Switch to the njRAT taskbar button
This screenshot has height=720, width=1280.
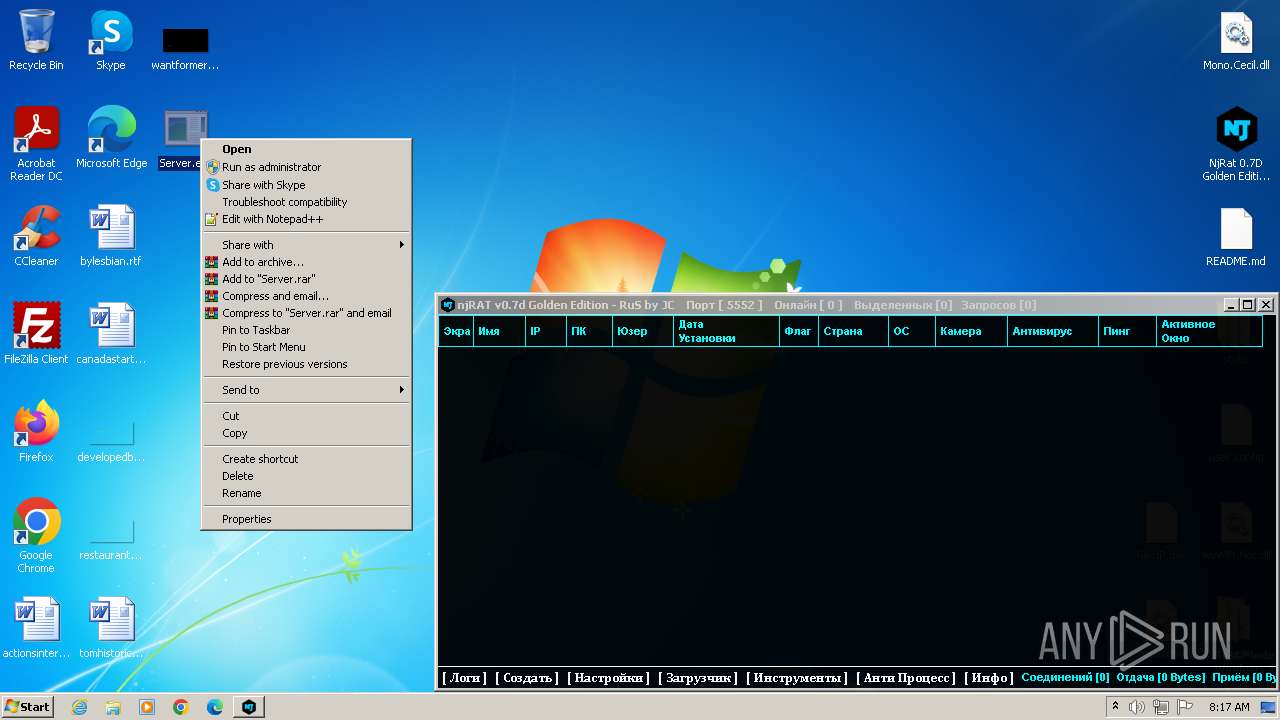[x=249, y=707]
